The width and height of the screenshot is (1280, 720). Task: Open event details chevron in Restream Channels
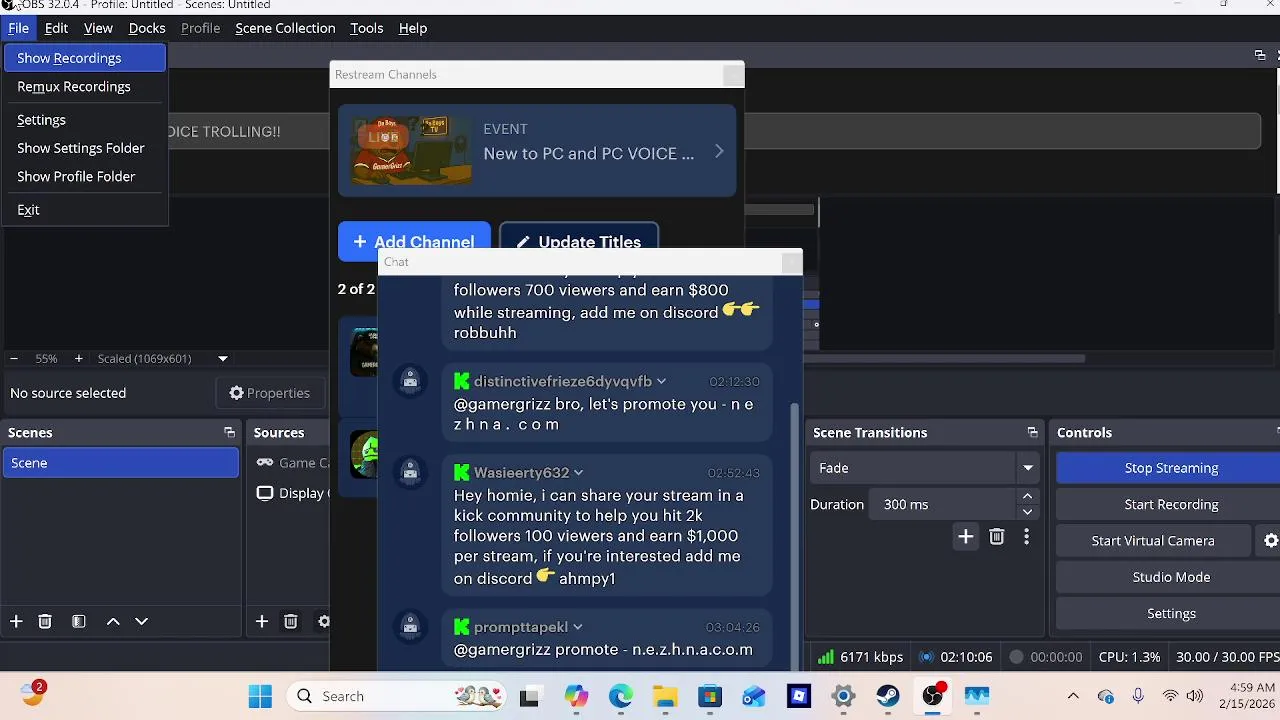coord(718,151)
